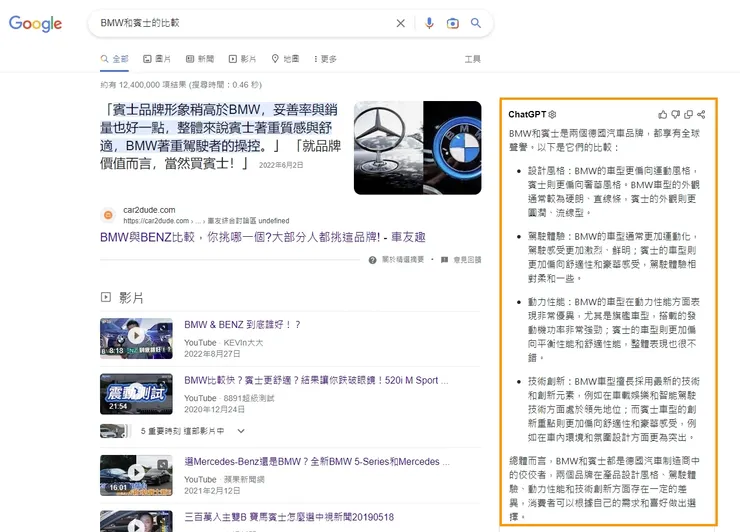Click the 意見回饋 feedback link
Viewport: 740px width, 532px height.
(467, 260)
